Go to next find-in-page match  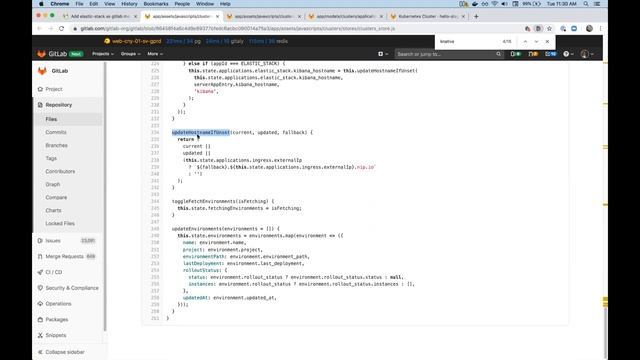coord(536,41)
